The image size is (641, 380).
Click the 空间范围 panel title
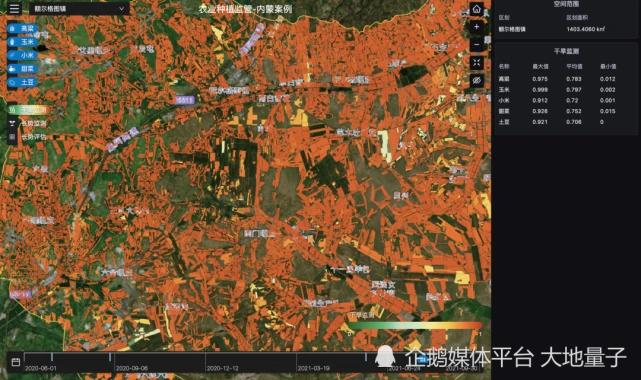566,4
